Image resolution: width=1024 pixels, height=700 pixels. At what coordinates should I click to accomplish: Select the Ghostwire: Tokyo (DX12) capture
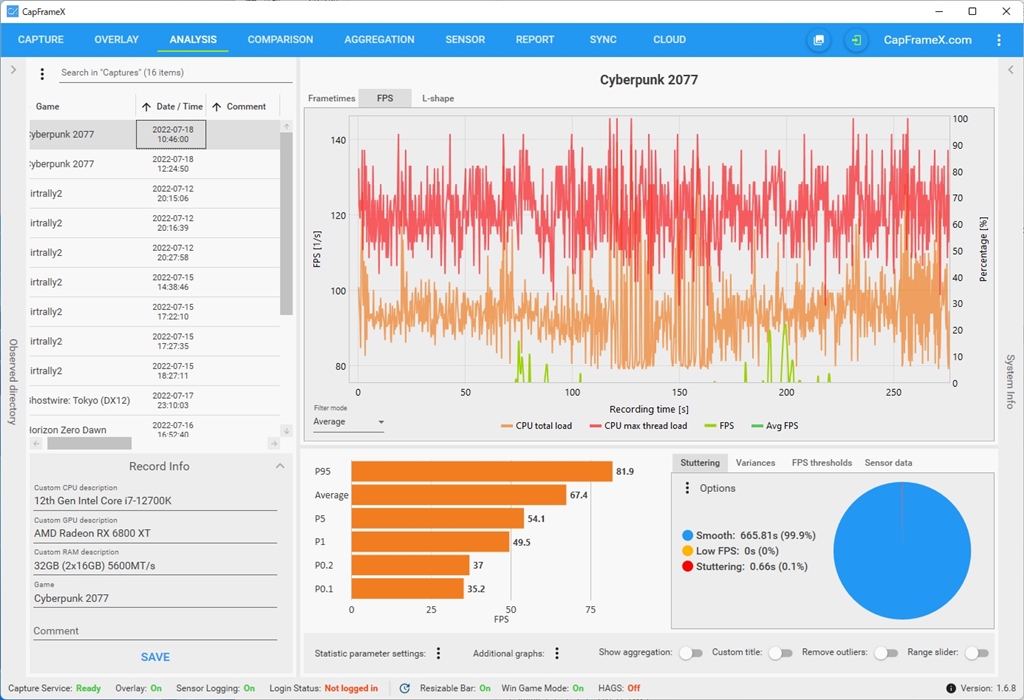coord(154,400)
